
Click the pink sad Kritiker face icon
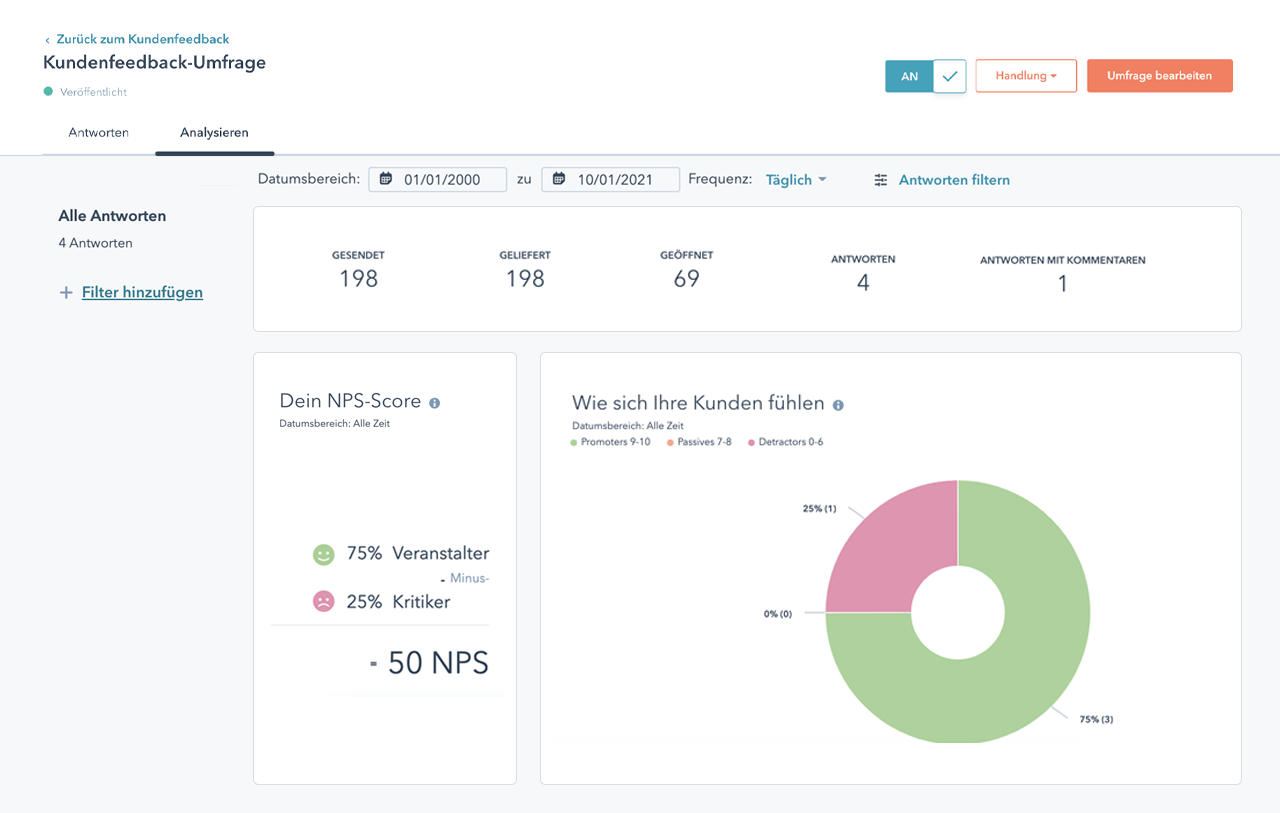click(323, 602)
